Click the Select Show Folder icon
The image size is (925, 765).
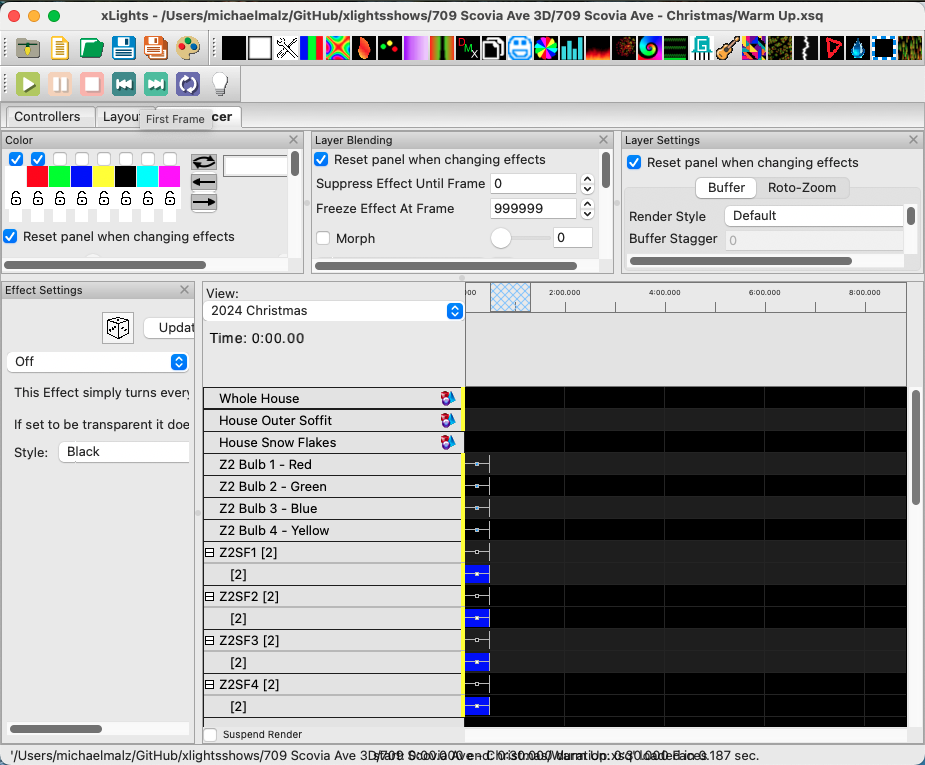(27, 48)
